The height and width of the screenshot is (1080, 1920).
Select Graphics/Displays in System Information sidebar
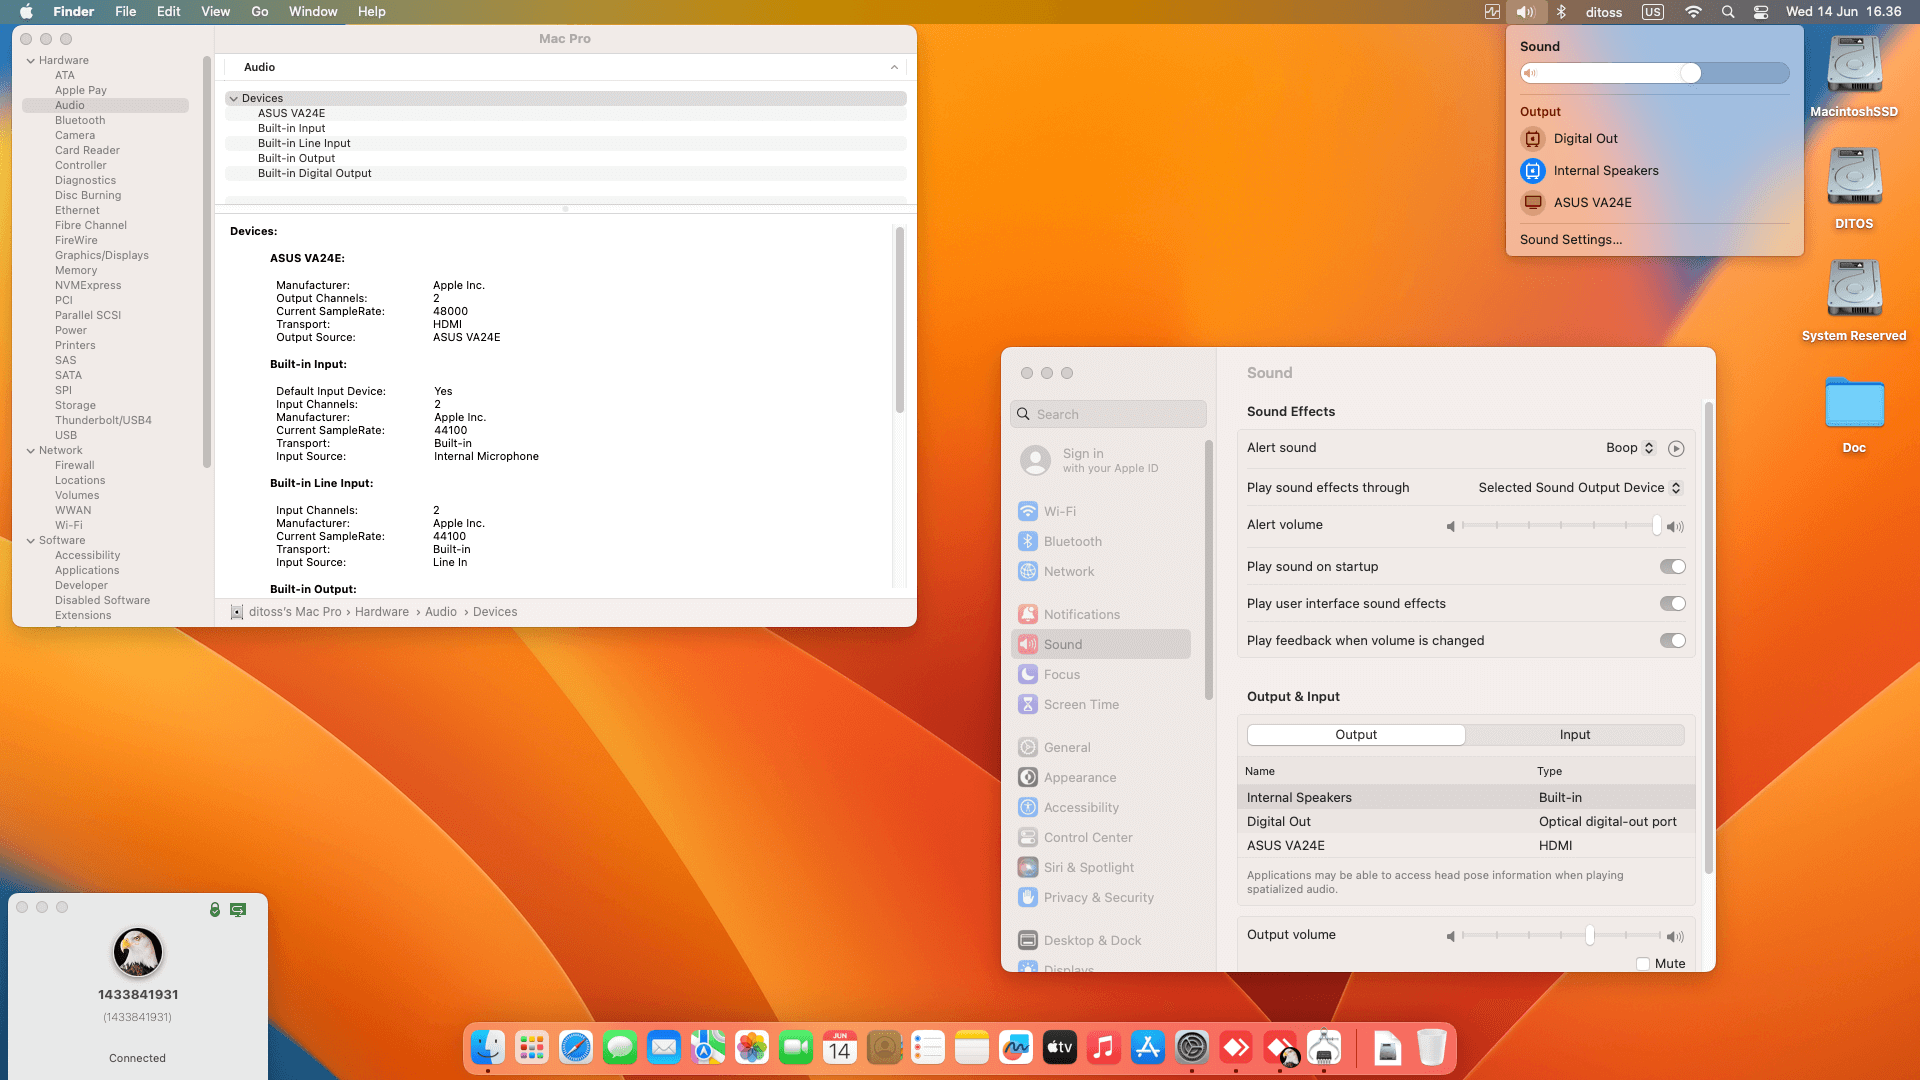[102, 256]
